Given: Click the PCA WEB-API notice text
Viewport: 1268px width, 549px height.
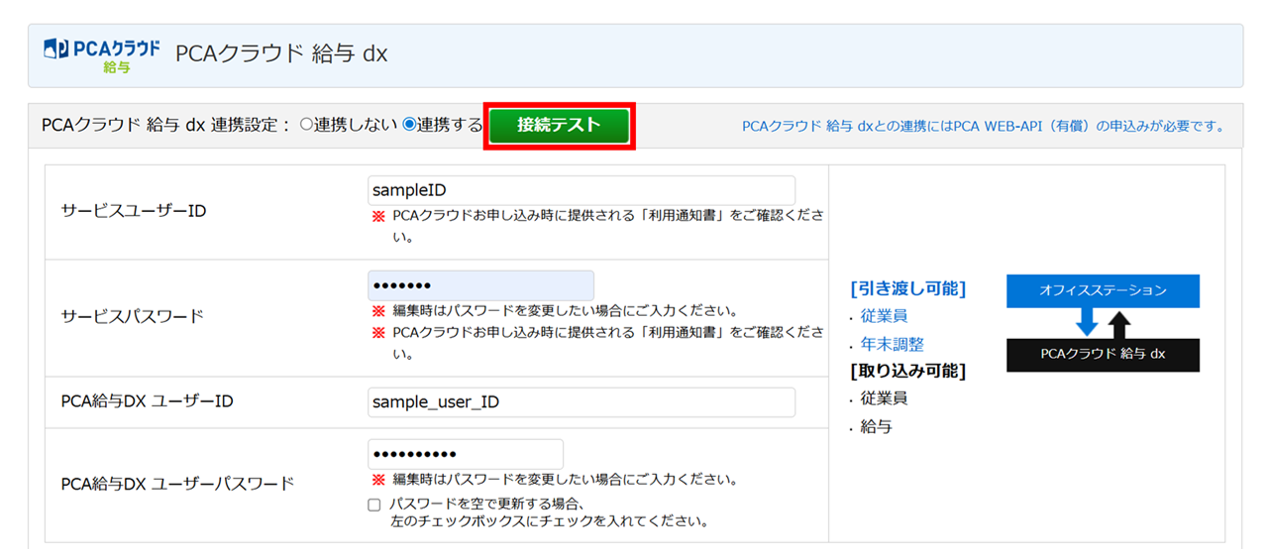Looking at the screenshot, I should 983,126.
